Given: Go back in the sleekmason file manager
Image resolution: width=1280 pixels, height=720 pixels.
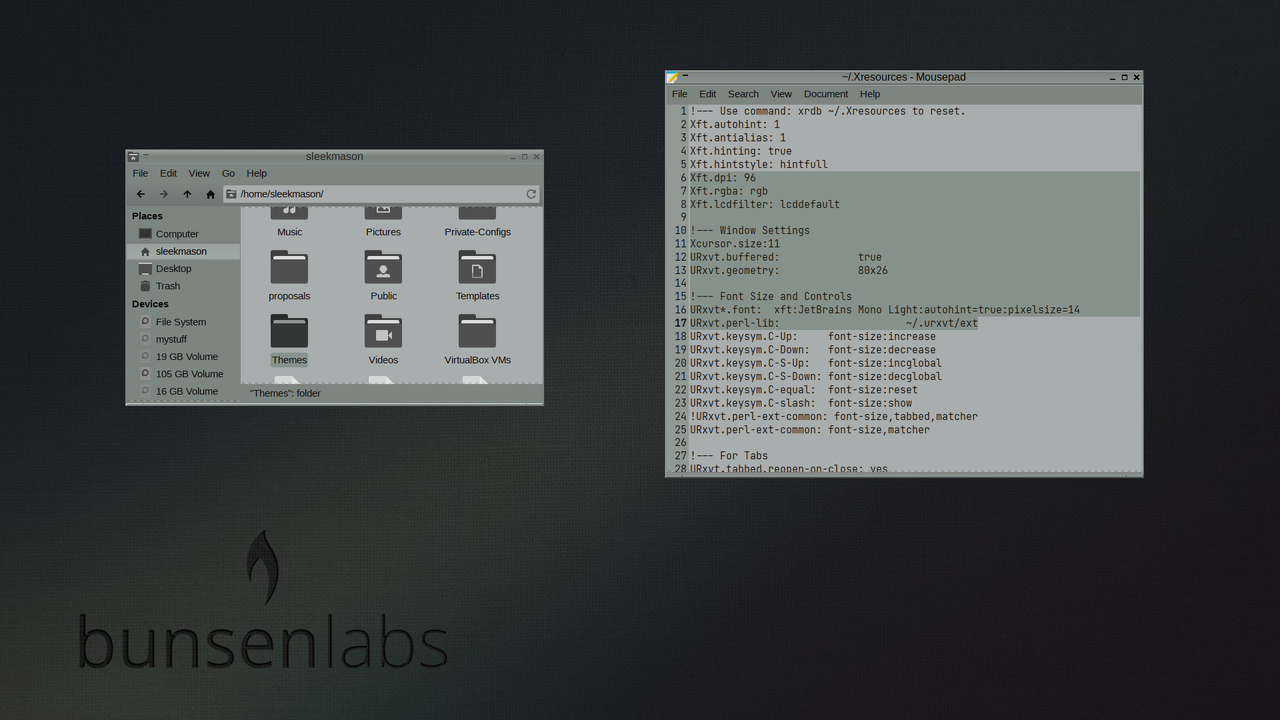Looking at the screenshot, I should click(x=141, y=194).
